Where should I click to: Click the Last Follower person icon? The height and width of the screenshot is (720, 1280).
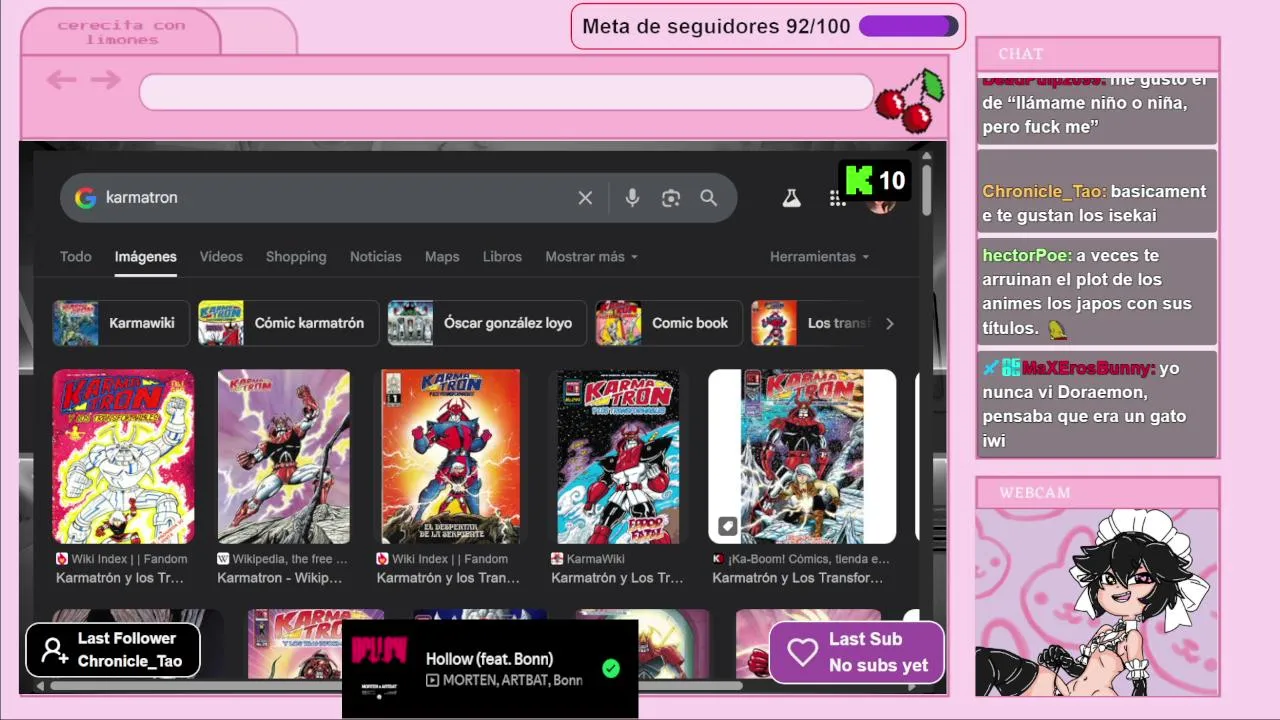pos(55,651)
